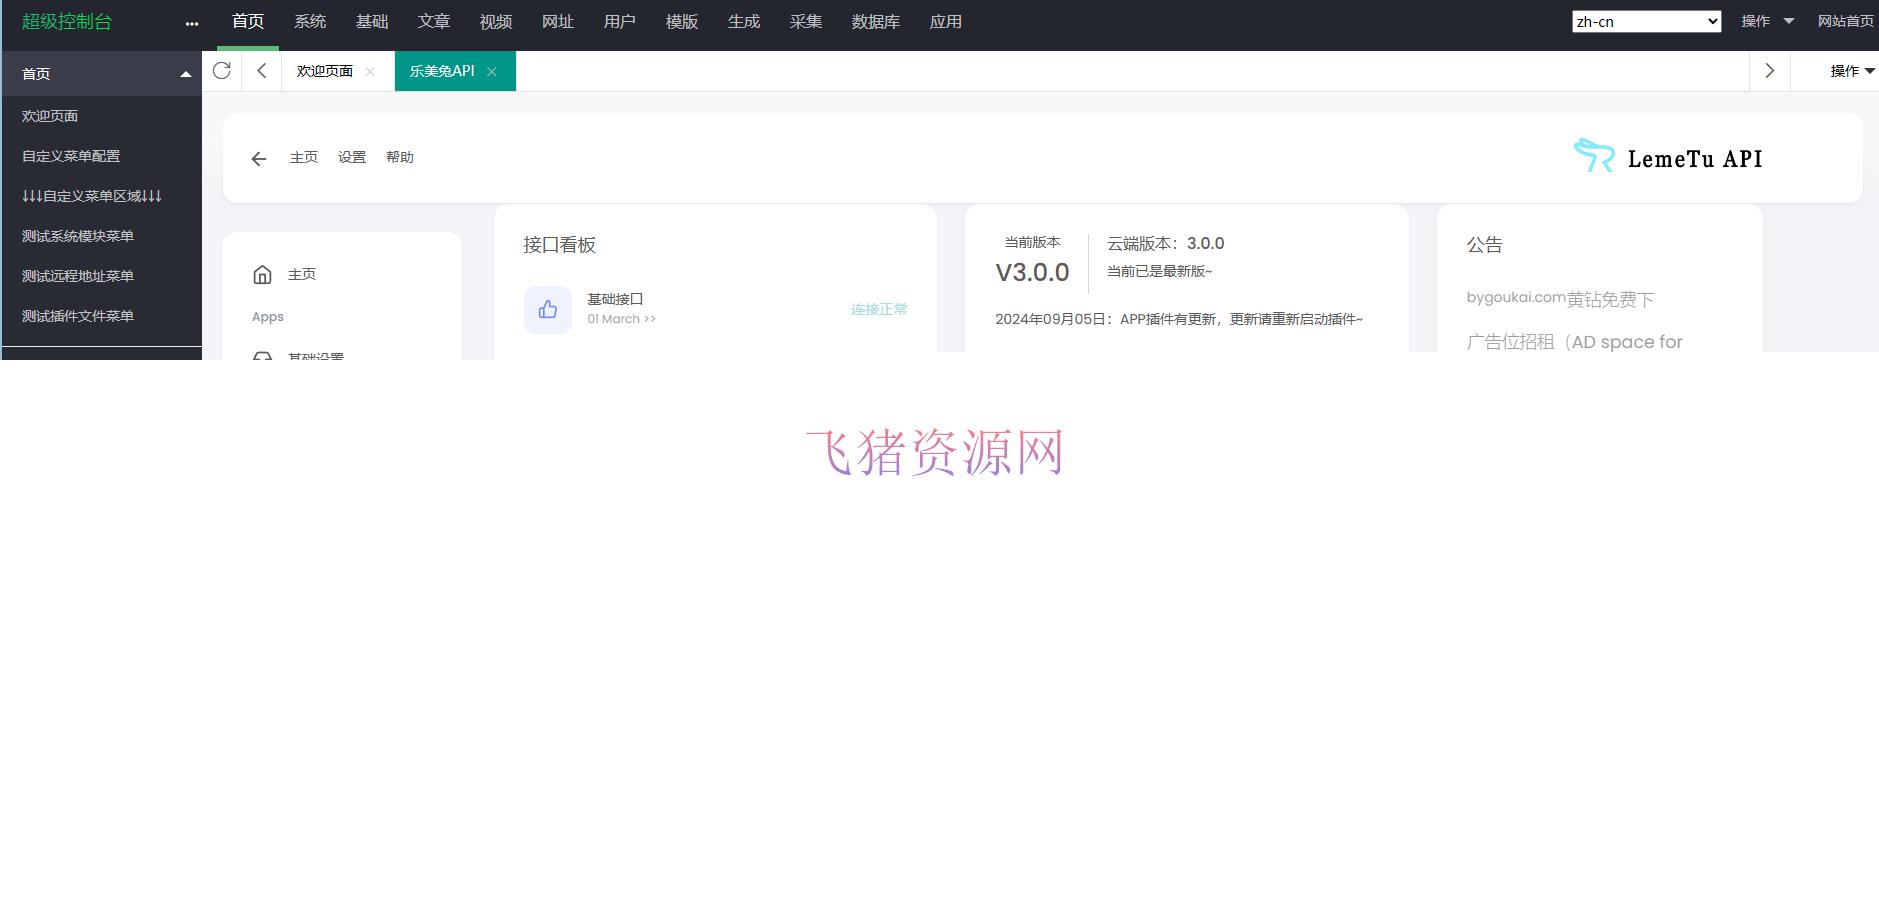Screen dimensions: 1879x917
Task: Collapse the 首页 sidebar section
Action: coord(185,72)
